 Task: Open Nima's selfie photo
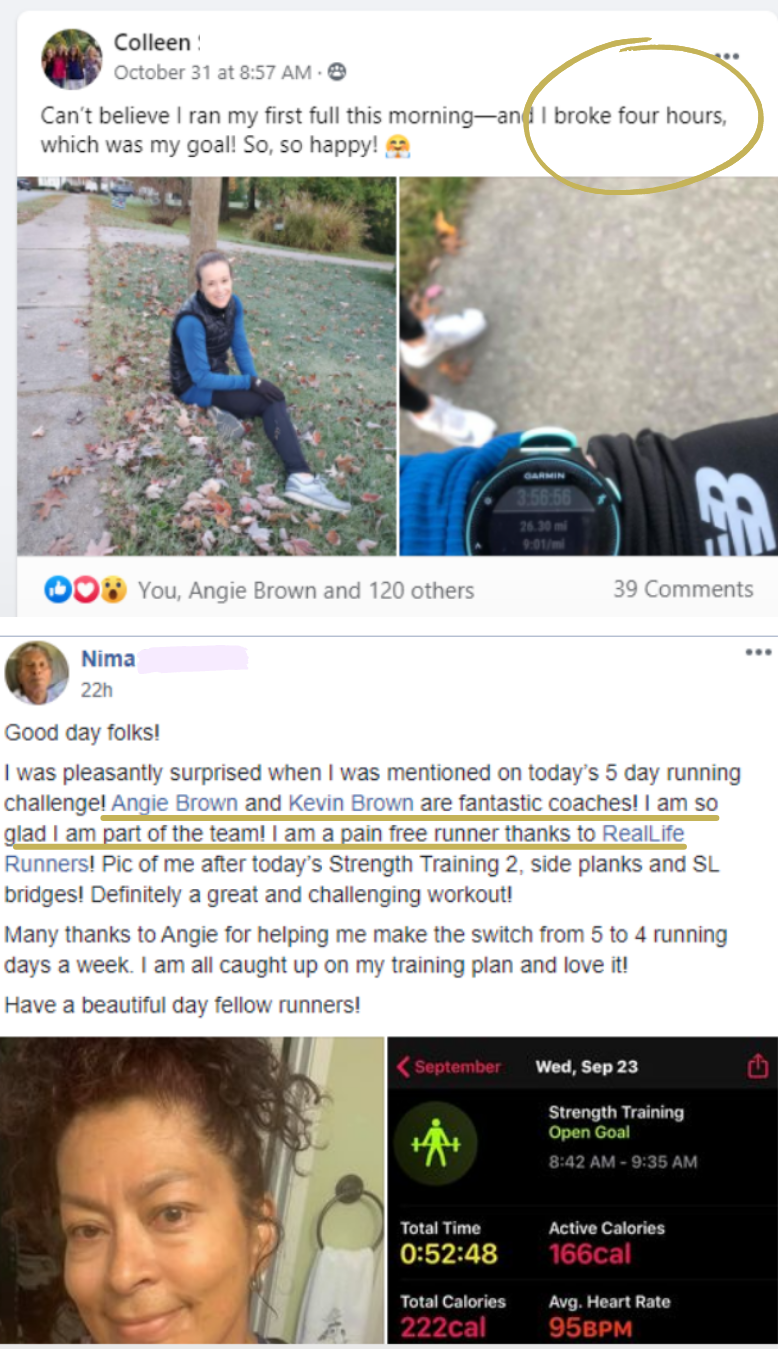[192, 1190]
